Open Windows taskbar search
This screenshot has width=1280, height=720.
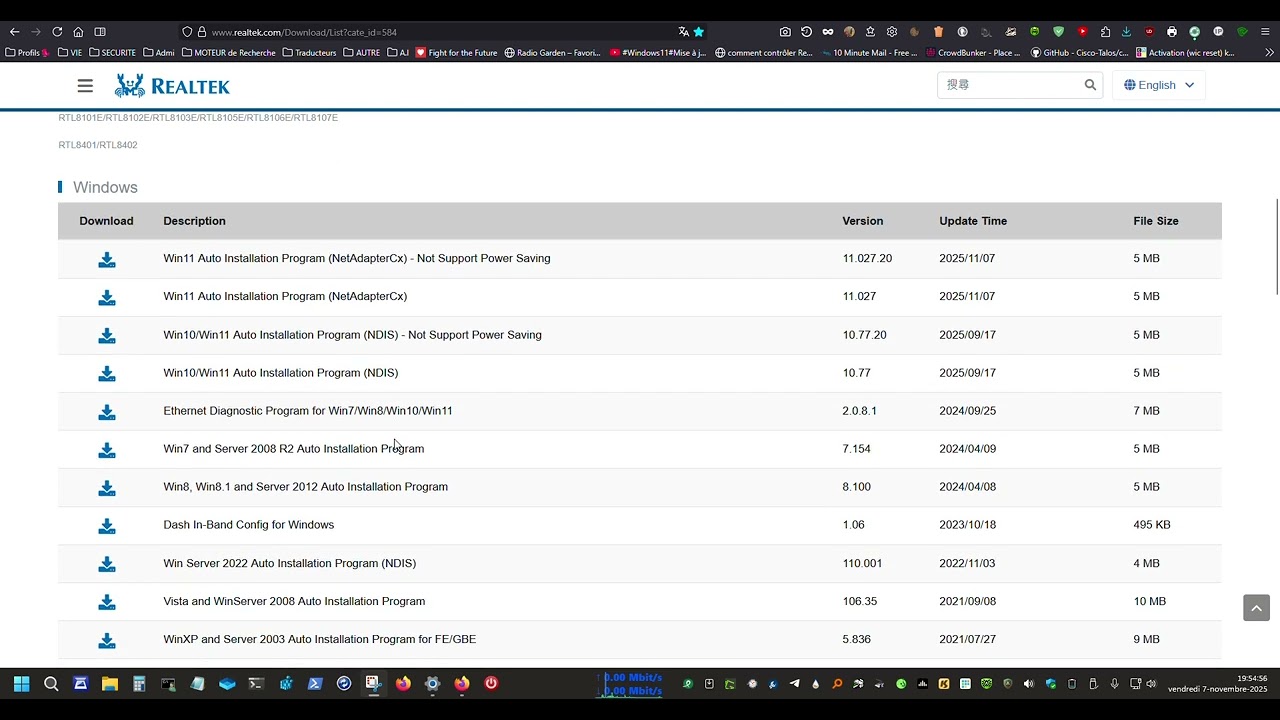coord(51,684)
